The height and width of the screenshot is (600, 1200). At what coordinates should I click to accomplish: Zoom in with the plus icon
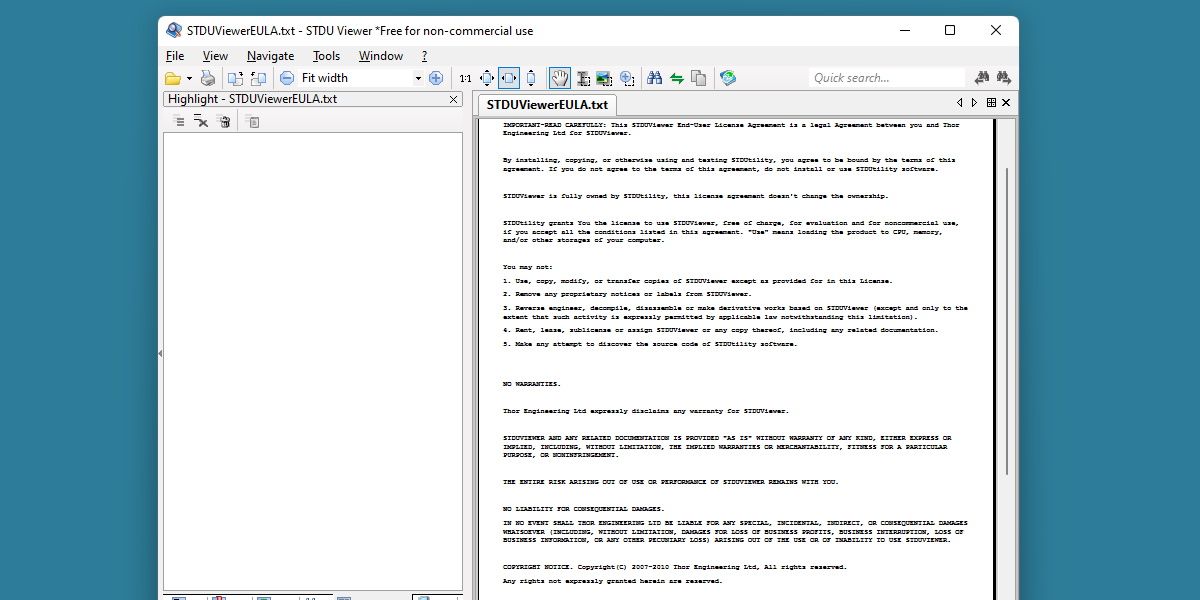436,78
